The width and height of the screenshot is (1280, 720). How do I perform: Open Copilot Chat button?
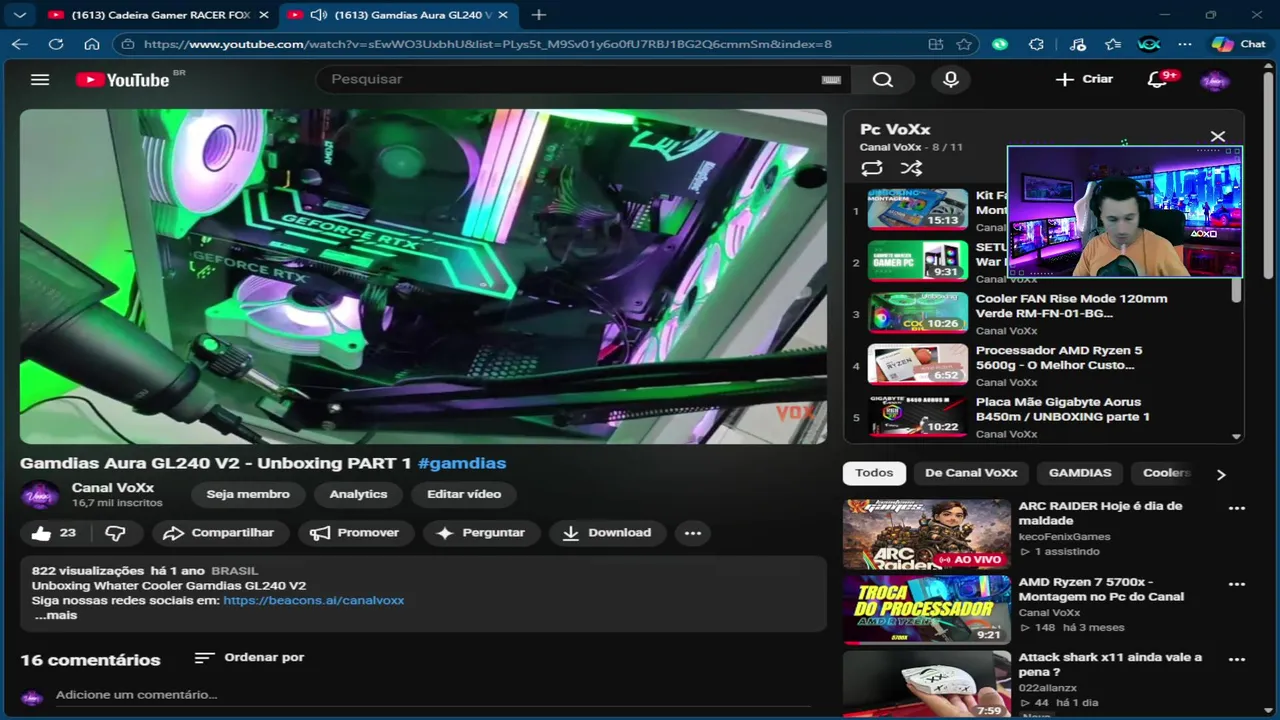pyautogui.click(x=1238, y=44)
